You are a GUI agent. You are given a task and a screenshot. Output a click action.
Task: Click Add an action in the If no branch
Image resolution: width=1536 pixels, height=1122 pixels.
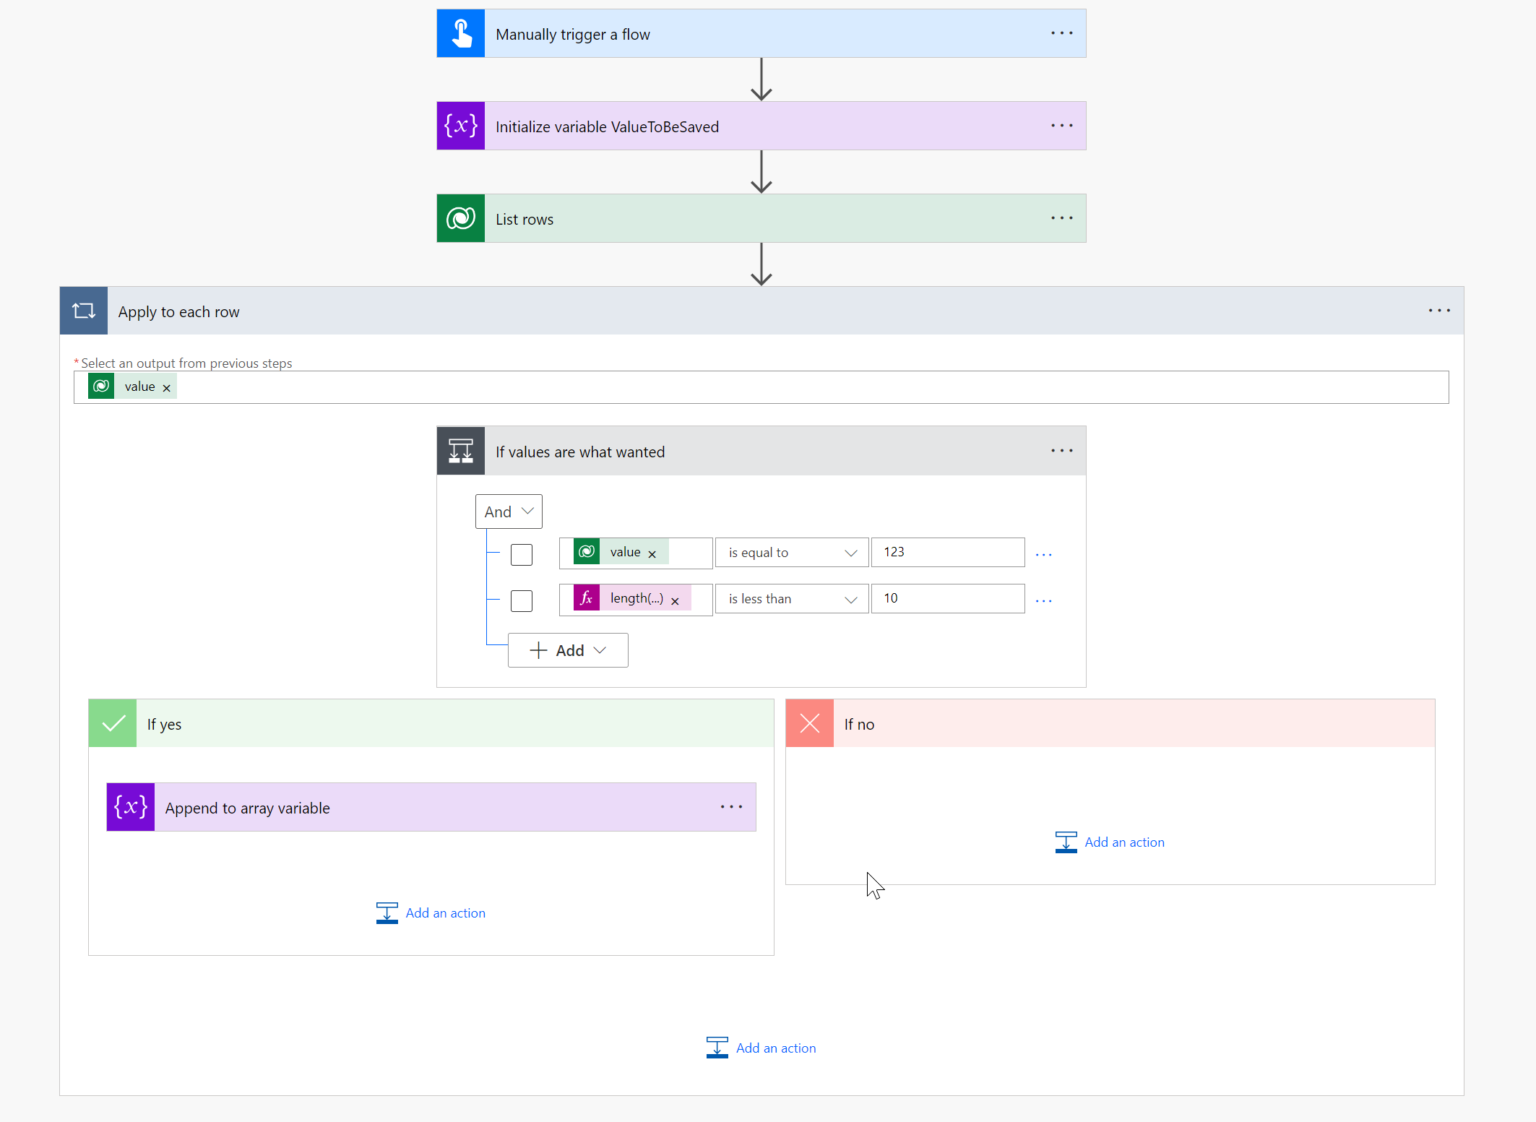[1110, 842]
